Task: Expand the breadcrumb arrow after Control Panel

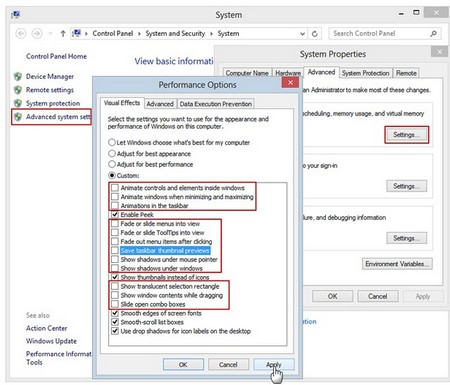Action: [x=139, y=34]
